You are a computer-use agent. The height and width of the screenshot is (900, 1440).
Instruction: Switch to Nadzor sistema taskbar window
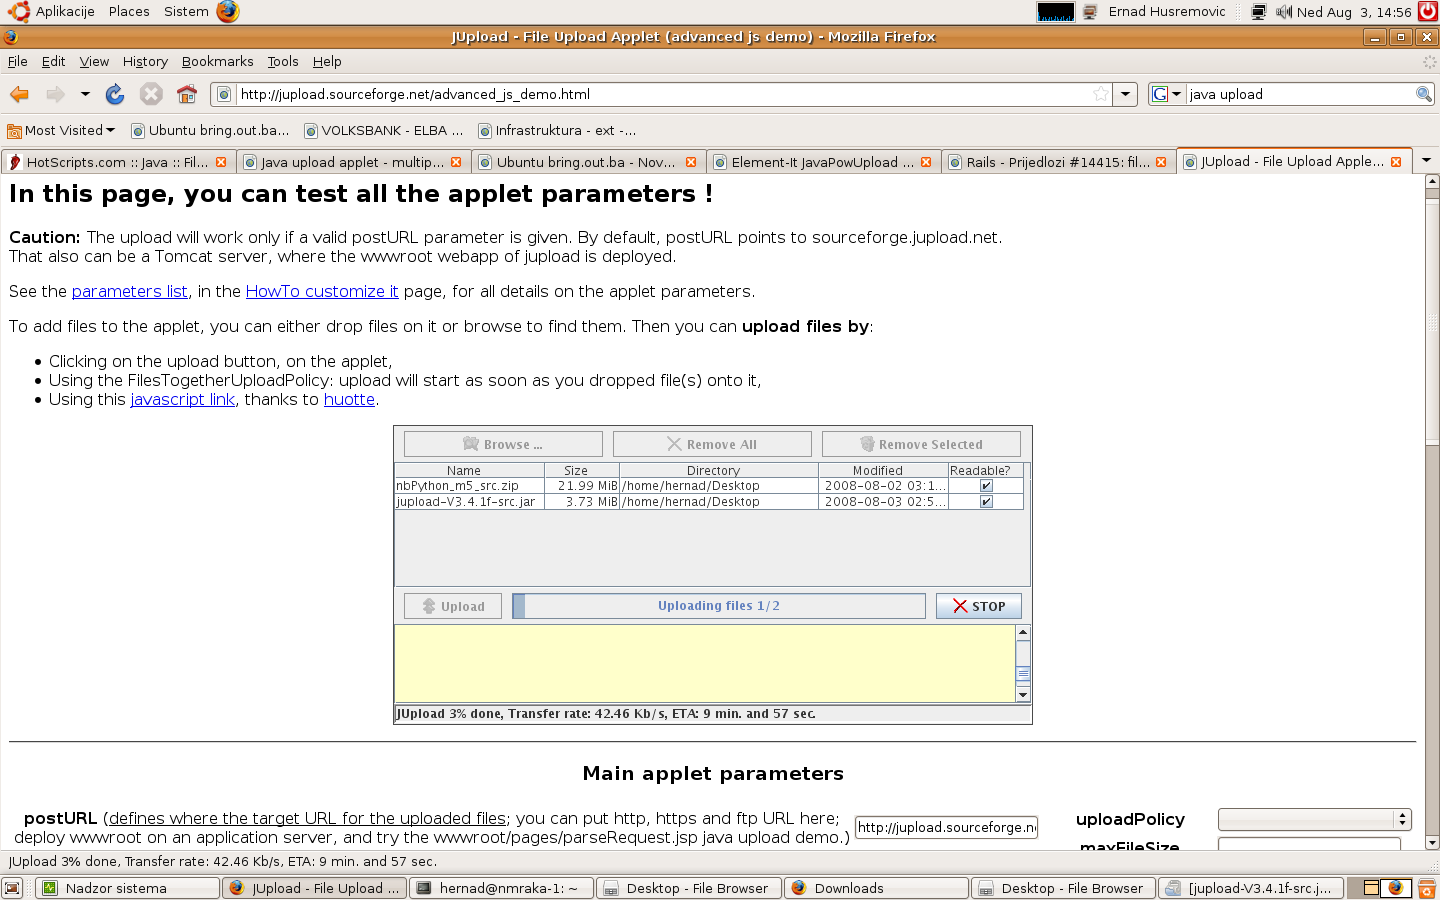(x=128, y=888)
